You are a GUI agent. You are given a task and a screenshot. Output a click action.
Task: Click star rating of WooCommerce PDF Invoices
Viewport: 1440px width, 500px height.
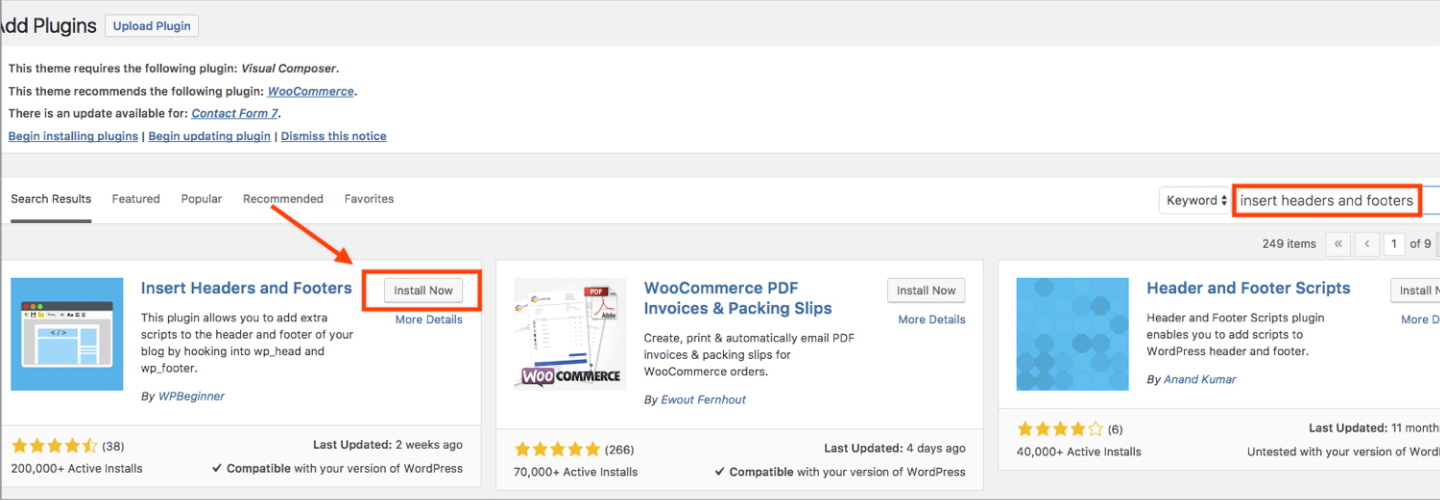coord(557,449)
